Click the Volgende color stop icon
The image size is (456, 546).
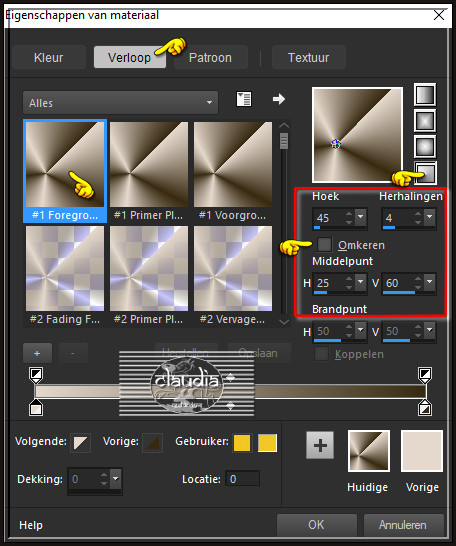(x=81, y=443)
